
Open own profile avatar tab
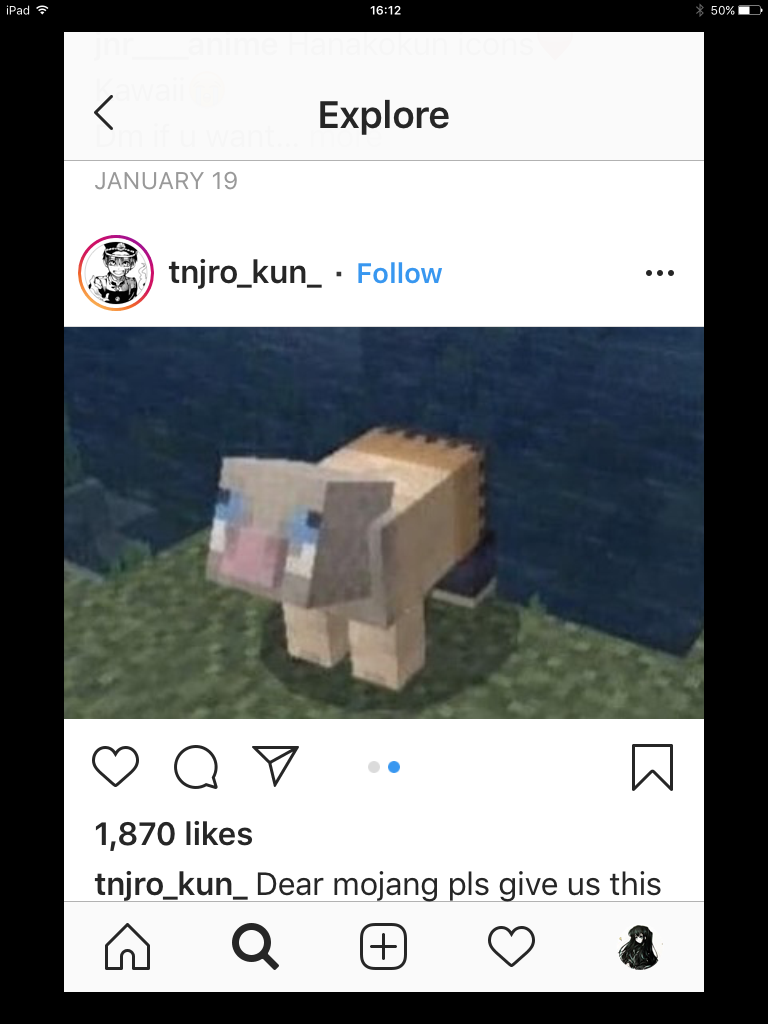tap(639, 946)
